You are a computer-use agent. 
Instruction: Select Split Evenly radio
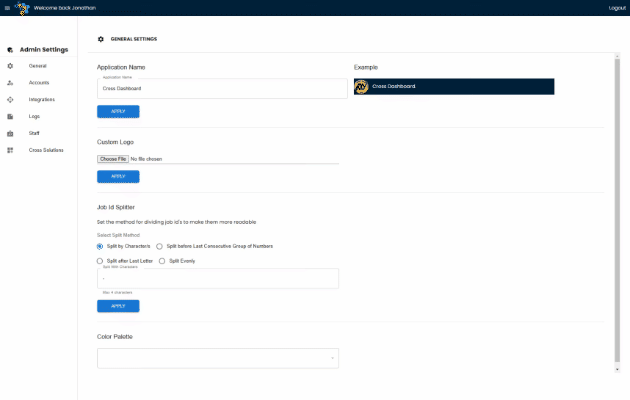162,261
